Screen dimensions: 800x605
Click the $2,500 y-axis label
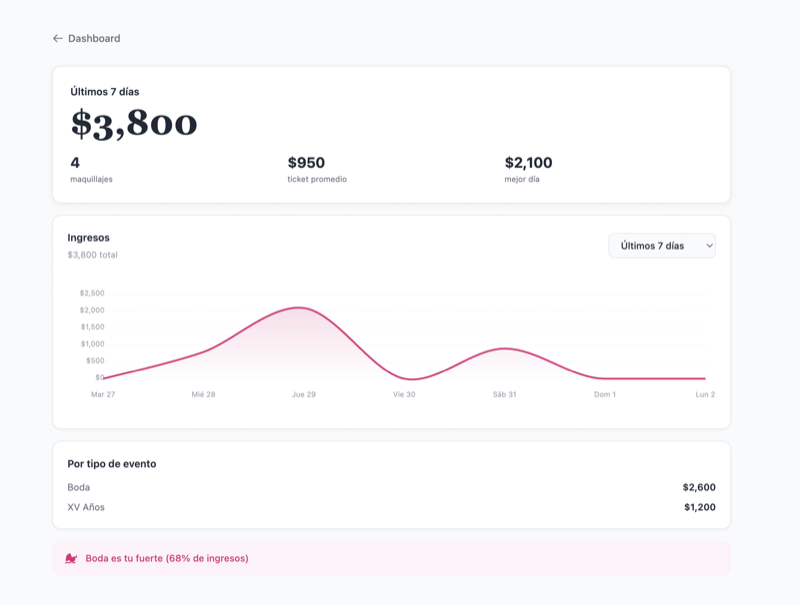coord(92,293)
